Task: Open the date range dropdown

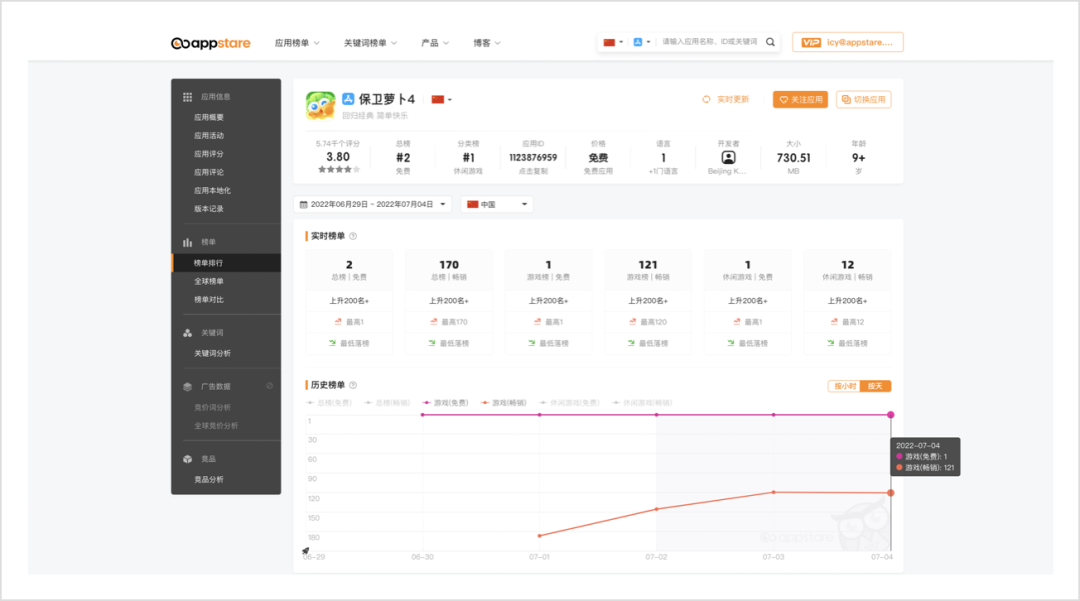Action: coord(372,204)
